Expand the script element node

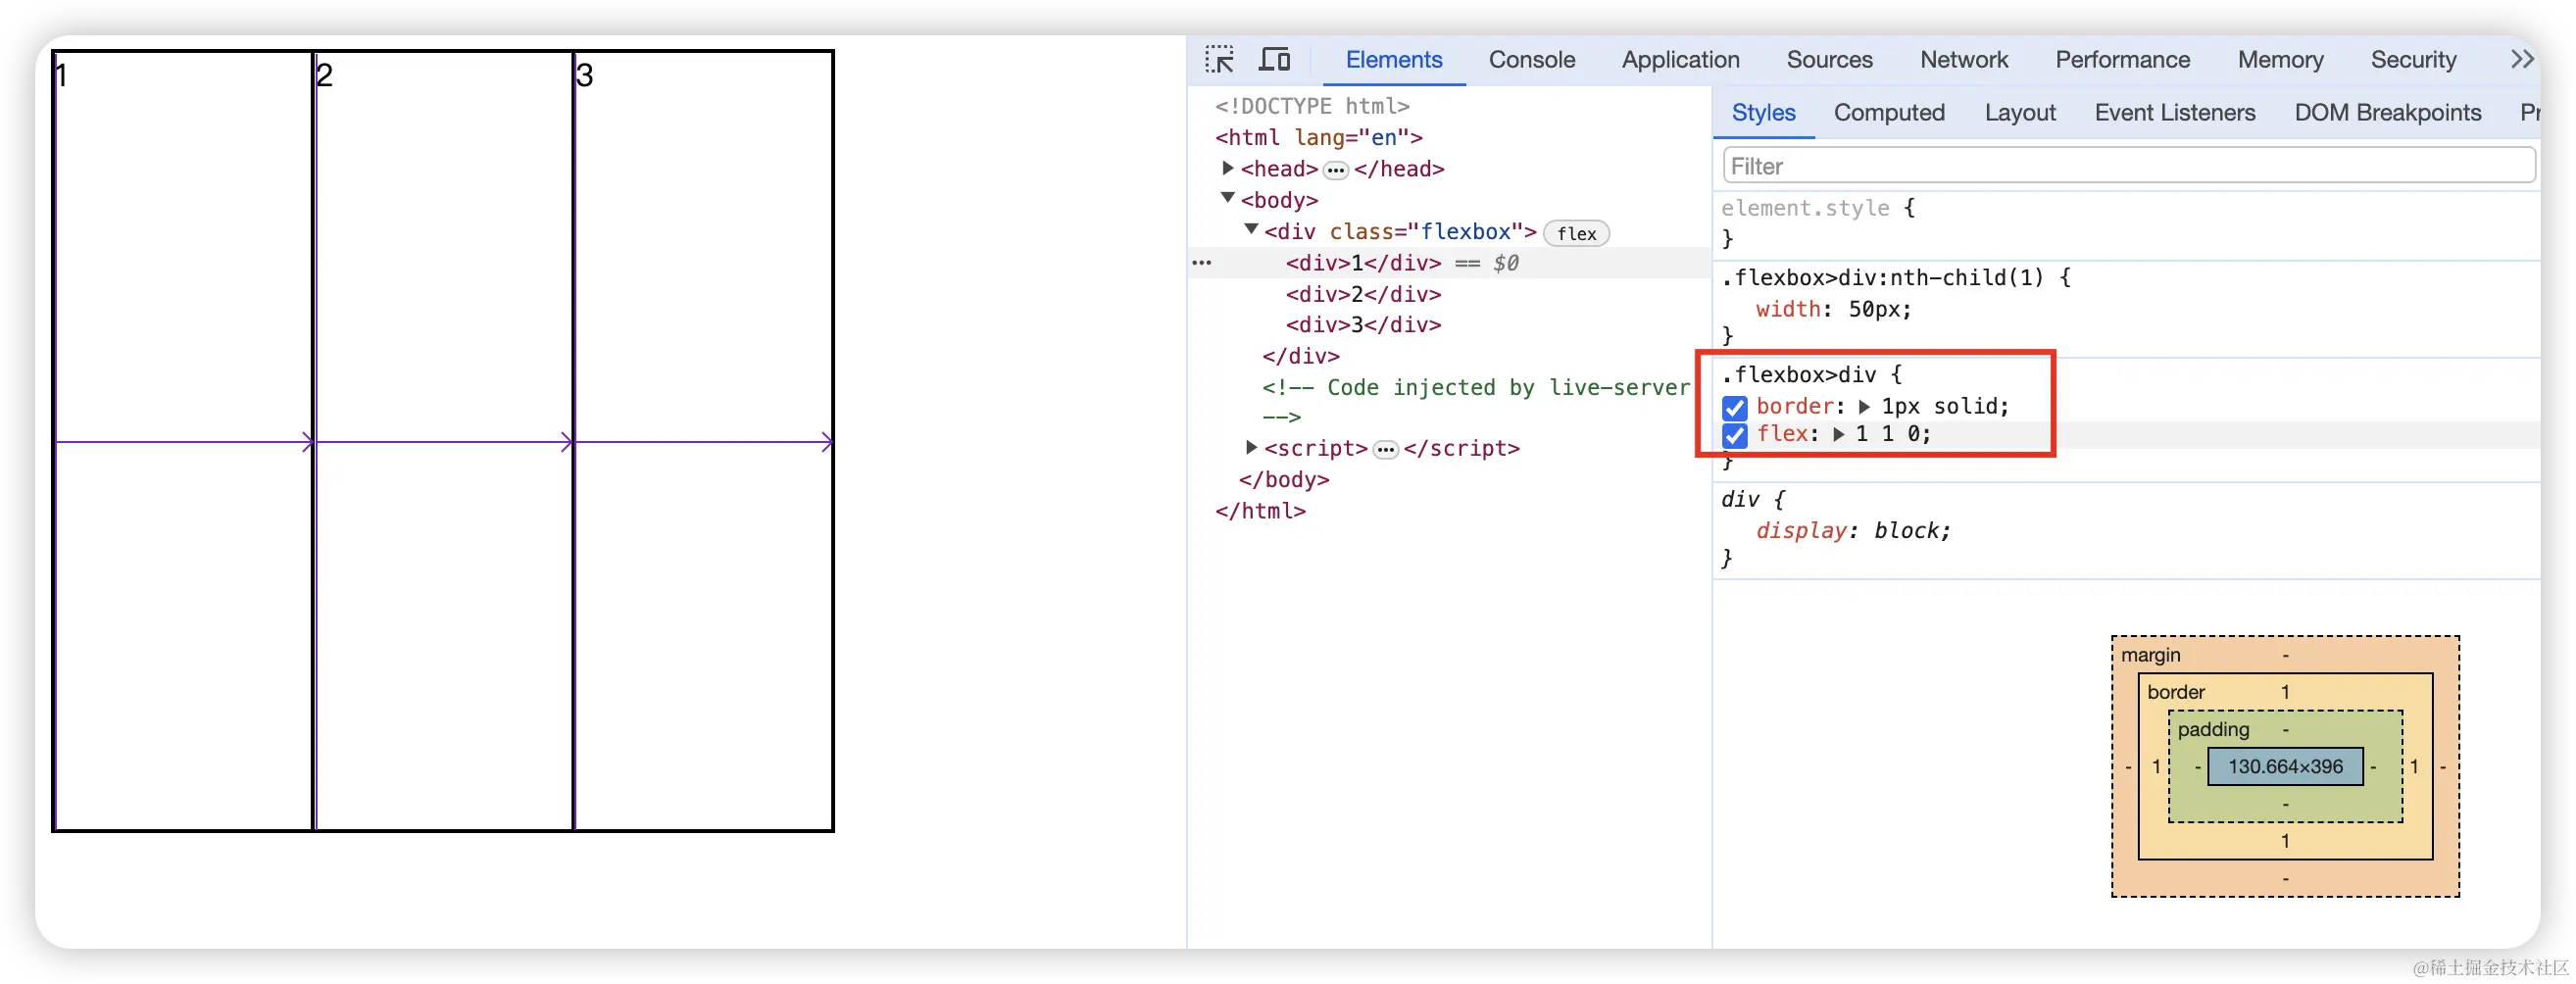1250,447
